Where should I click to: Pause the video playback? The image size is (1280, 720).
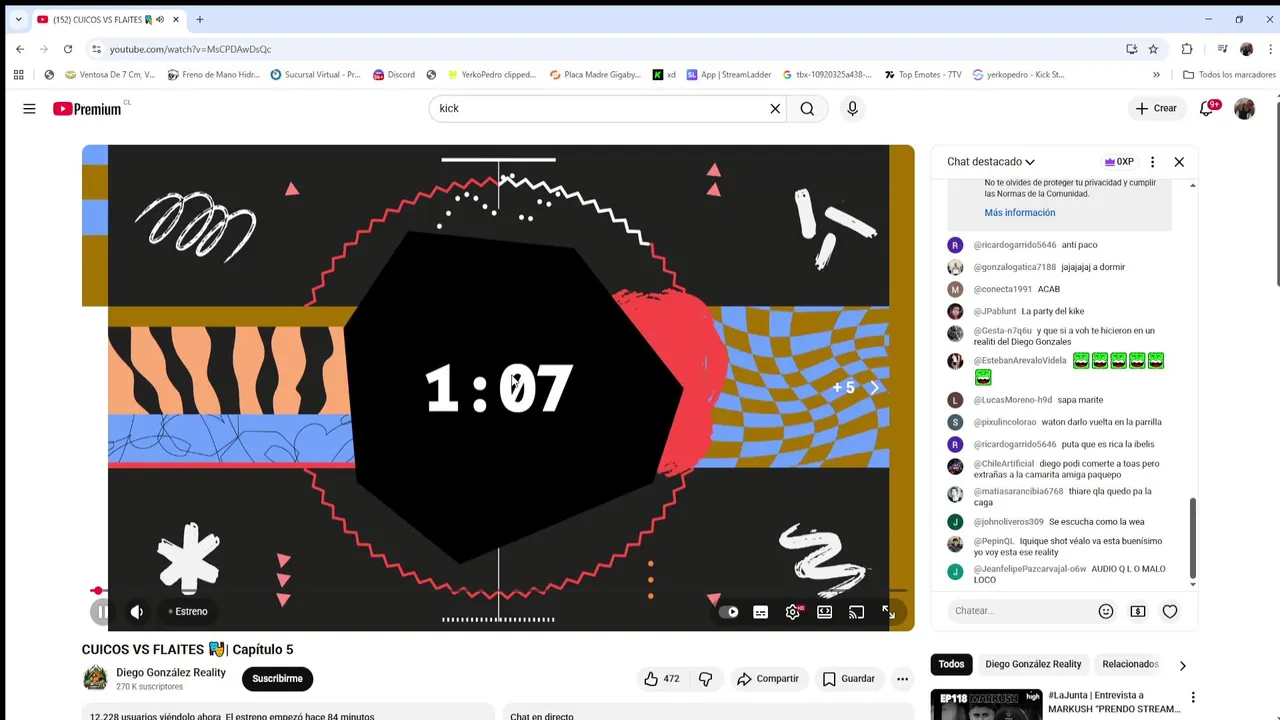pos(102,612)
